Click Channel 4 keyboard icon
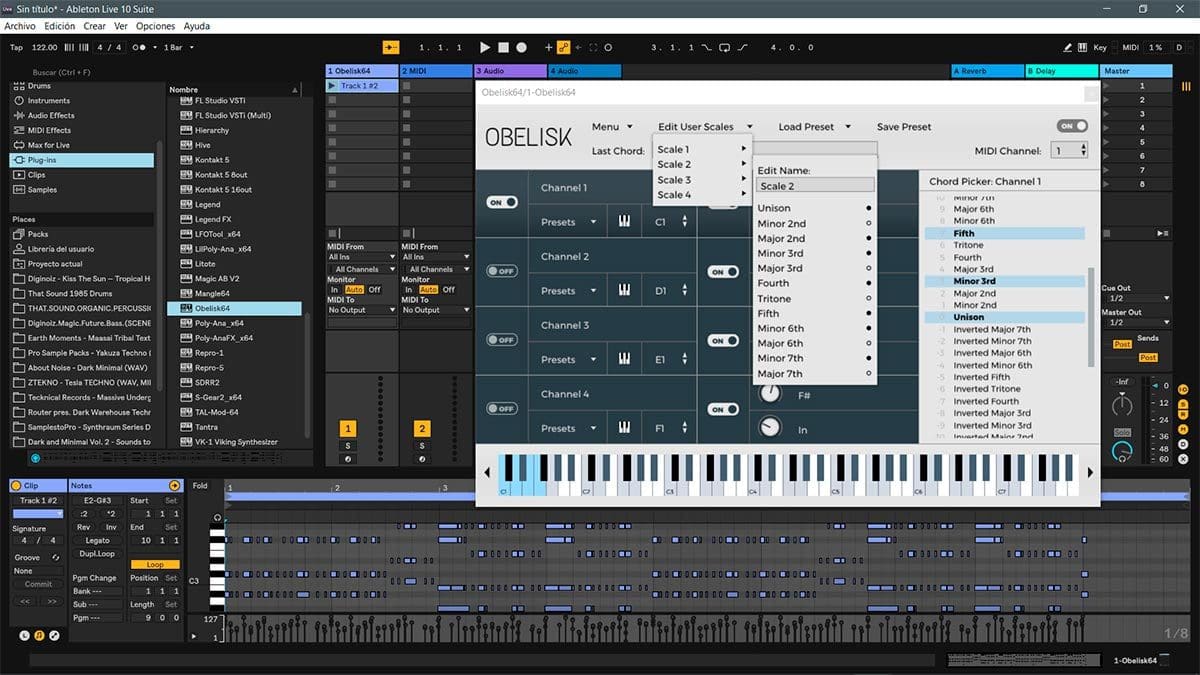 click(x=624, y=428)
